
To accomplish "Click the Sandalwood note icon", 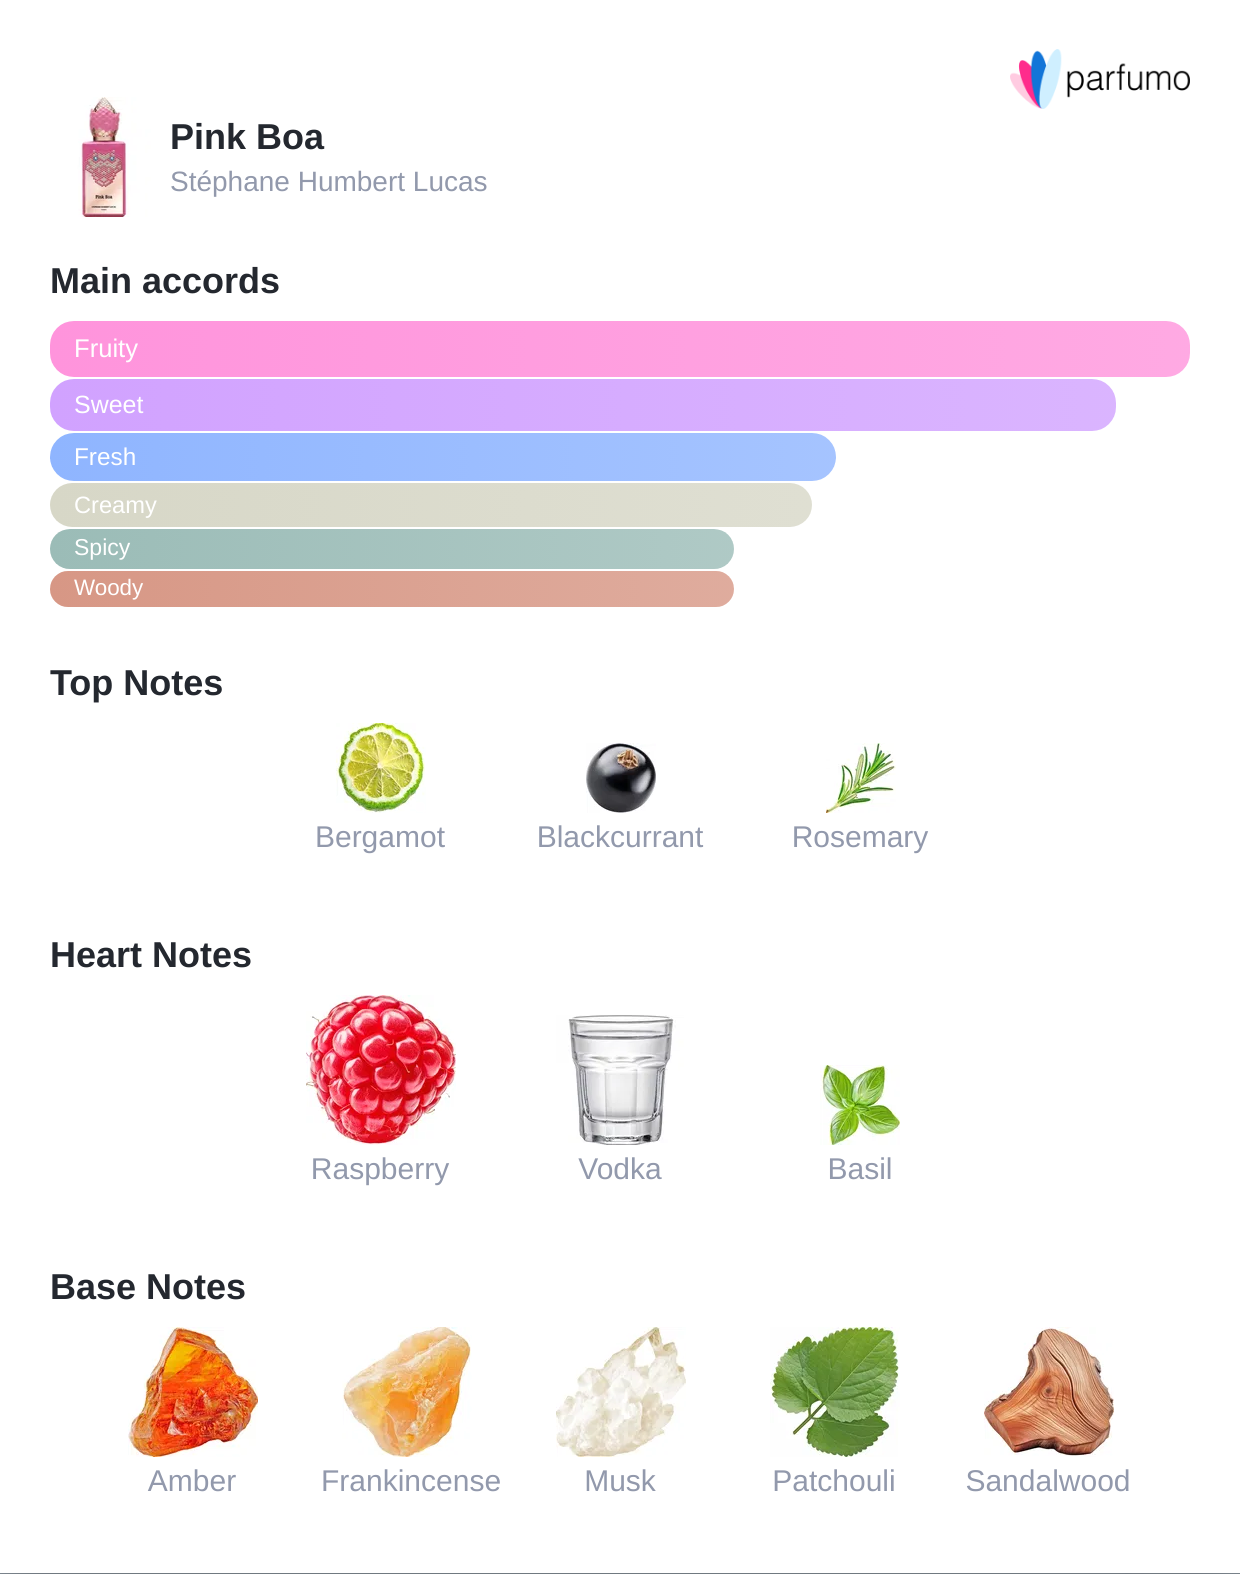I will click(1048, 1391).
